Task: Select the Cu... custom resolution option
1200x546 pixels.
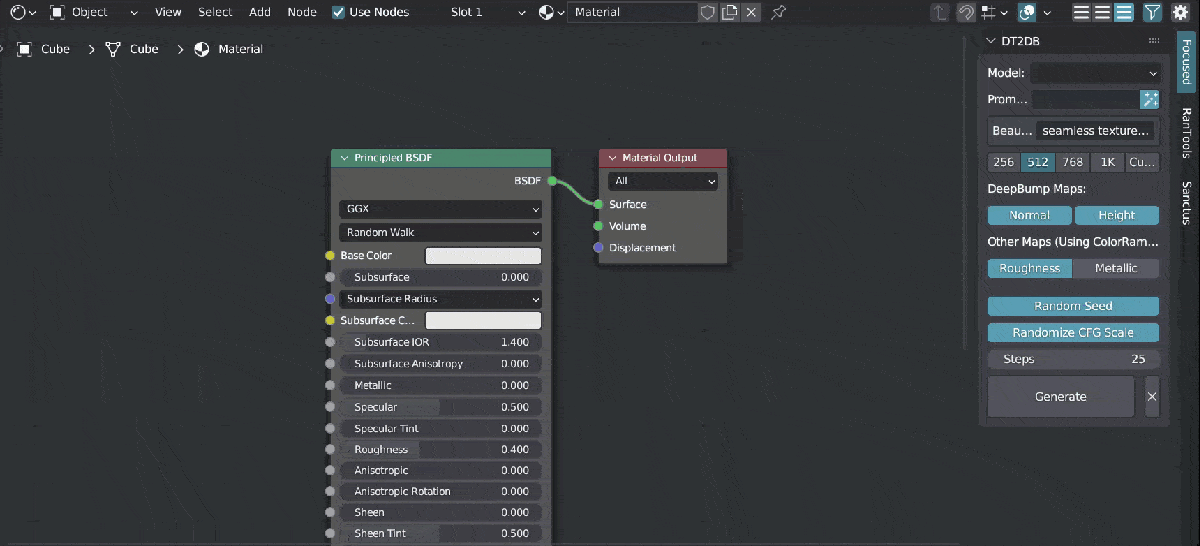Action: point(1142,162)
